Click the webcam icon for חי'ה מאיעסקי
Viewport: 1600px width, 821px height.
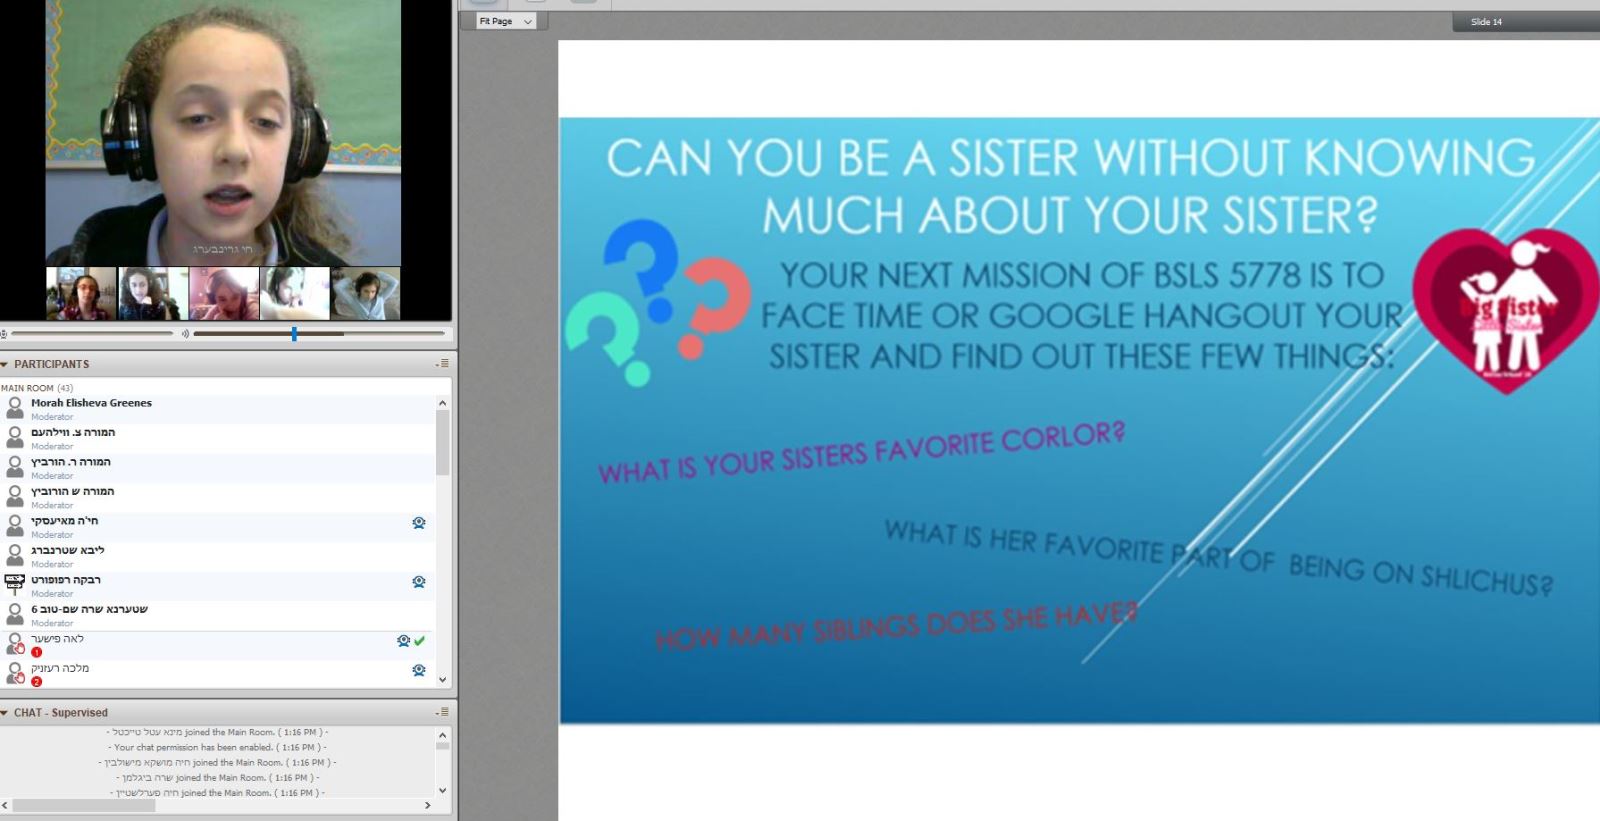(419, 523)
